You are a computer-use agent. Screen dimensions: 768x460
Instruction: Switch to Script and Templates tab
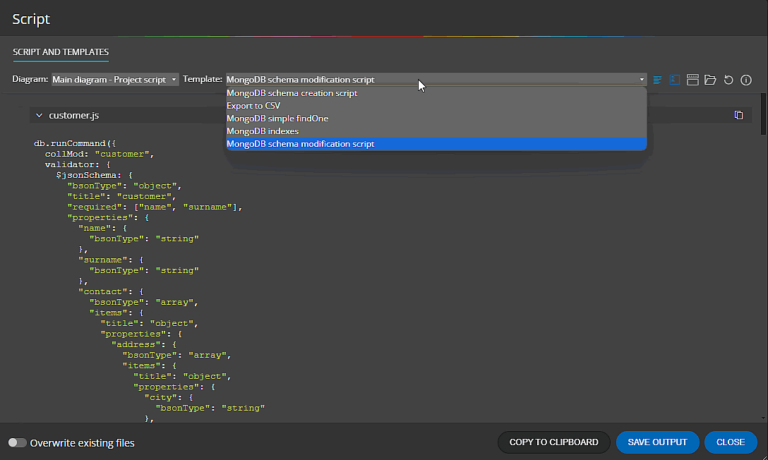click(61, 52)
